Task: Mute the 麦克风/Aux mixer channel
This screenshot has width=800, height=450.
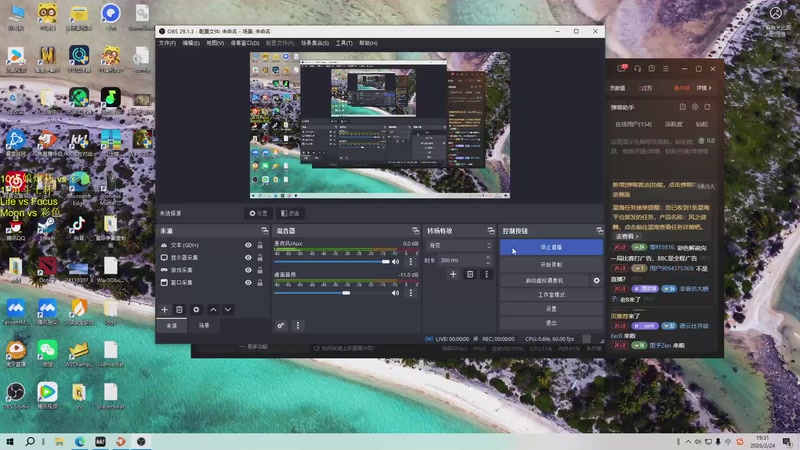Action: tap(395, 262)
